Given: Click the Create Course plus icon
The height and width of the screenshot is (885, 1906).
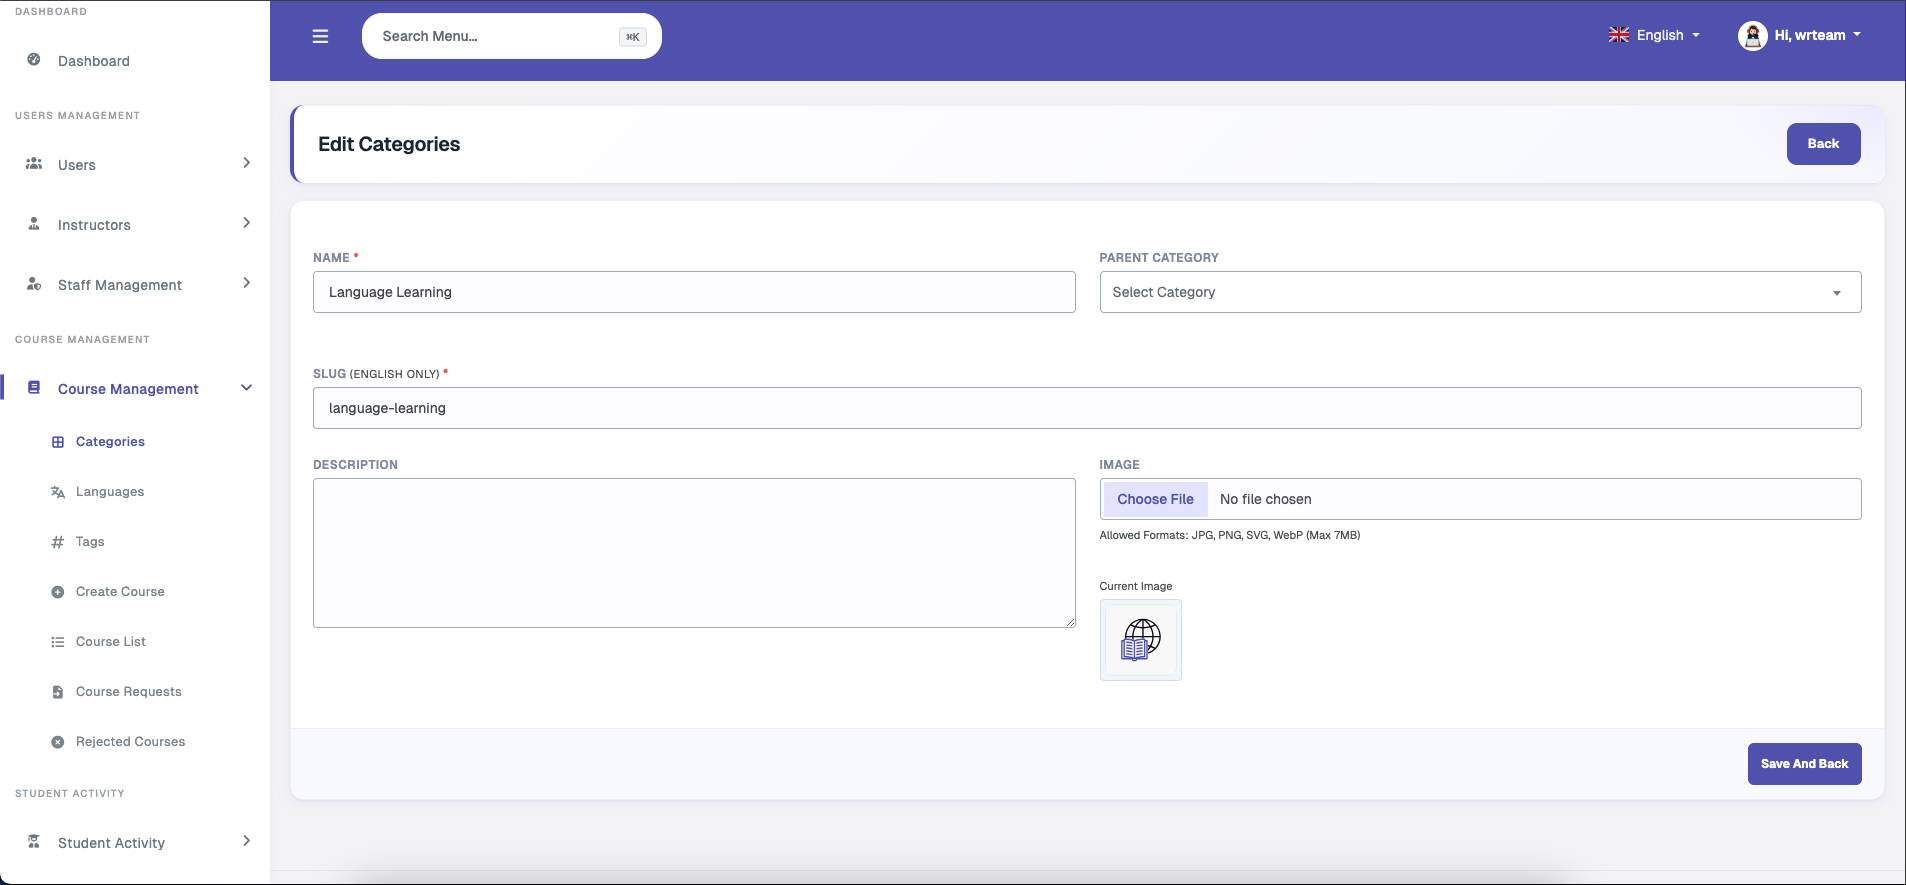Looking at the screenshot, I should (58, 592).
